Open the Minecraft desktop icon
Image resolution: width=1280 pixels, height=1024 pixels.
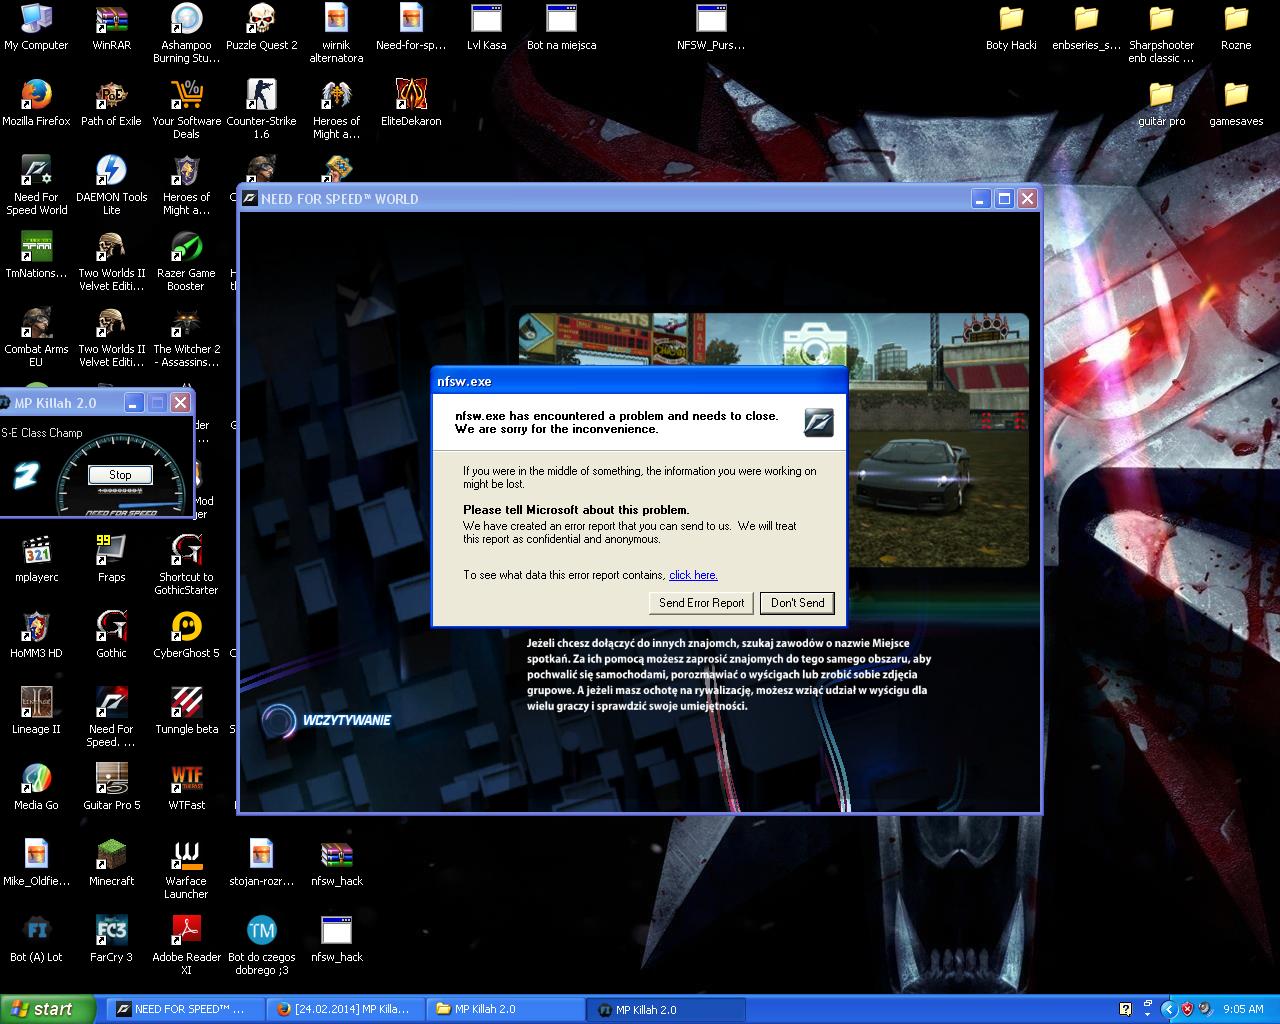tap(111, 863)
